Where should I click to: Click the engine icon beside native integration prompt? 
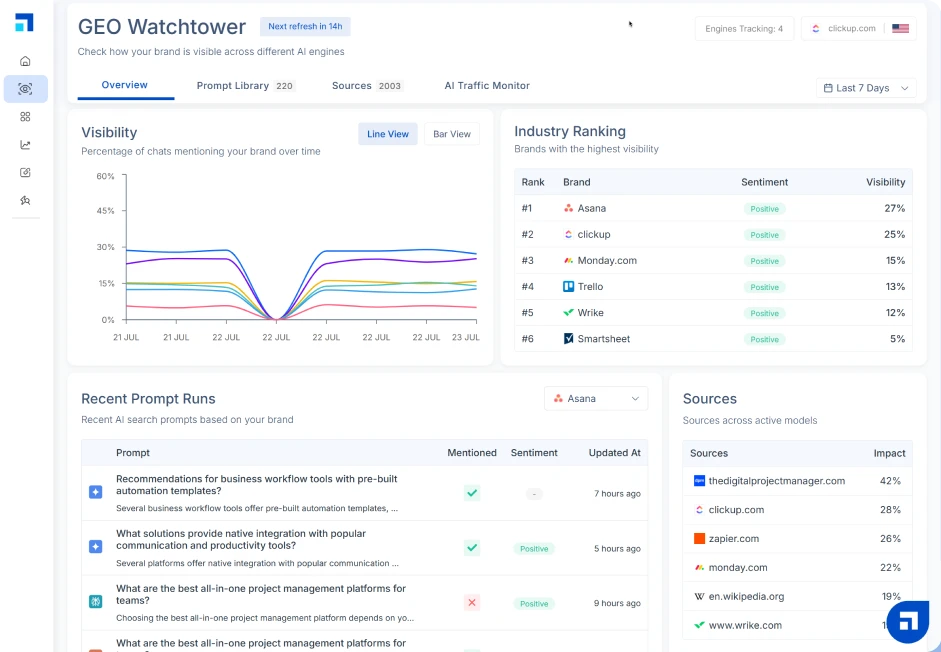pos(95,546)
